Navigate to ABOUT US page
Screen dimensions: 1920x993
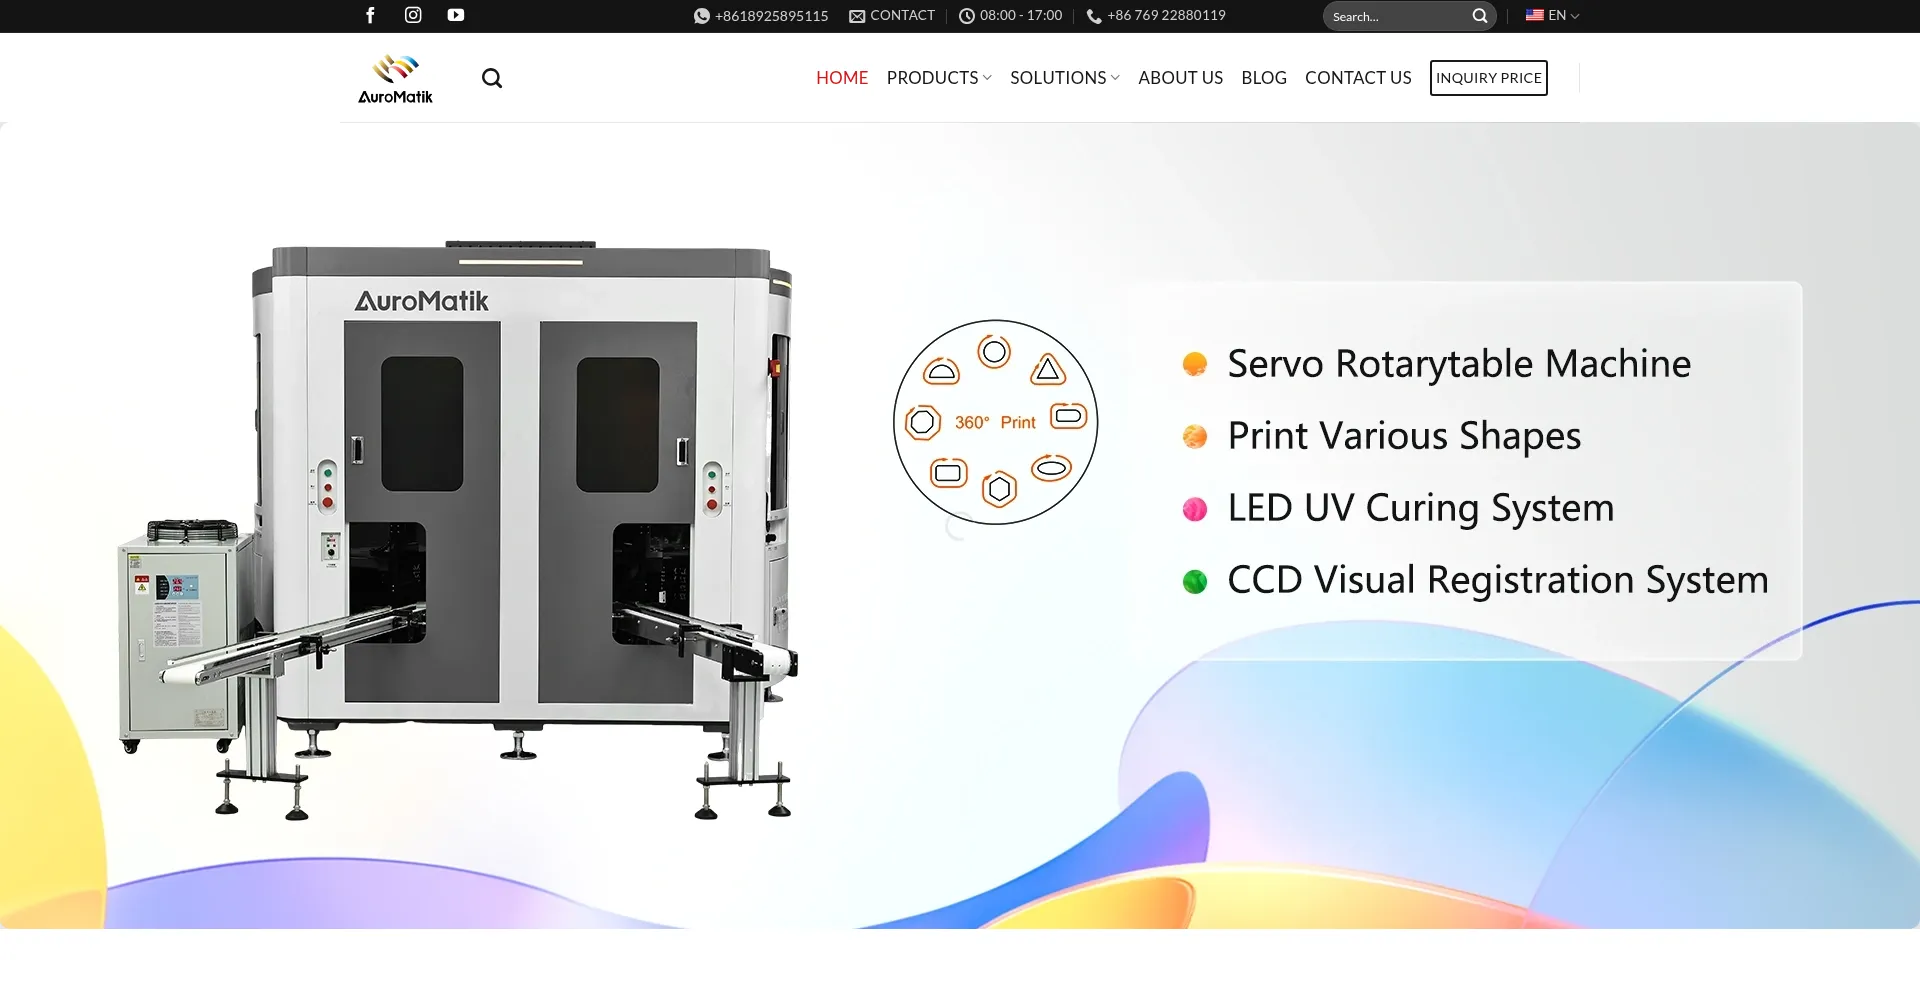click(1180, 78)
